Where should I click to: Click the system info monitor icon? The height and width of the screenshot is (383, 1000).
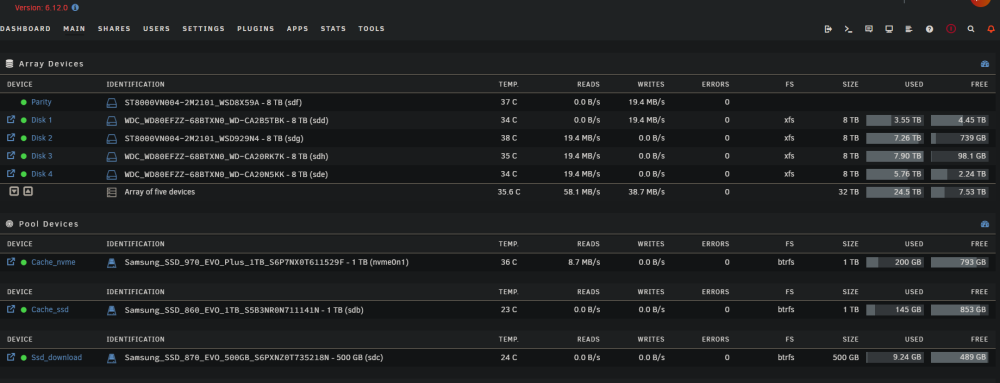(889, 29)
